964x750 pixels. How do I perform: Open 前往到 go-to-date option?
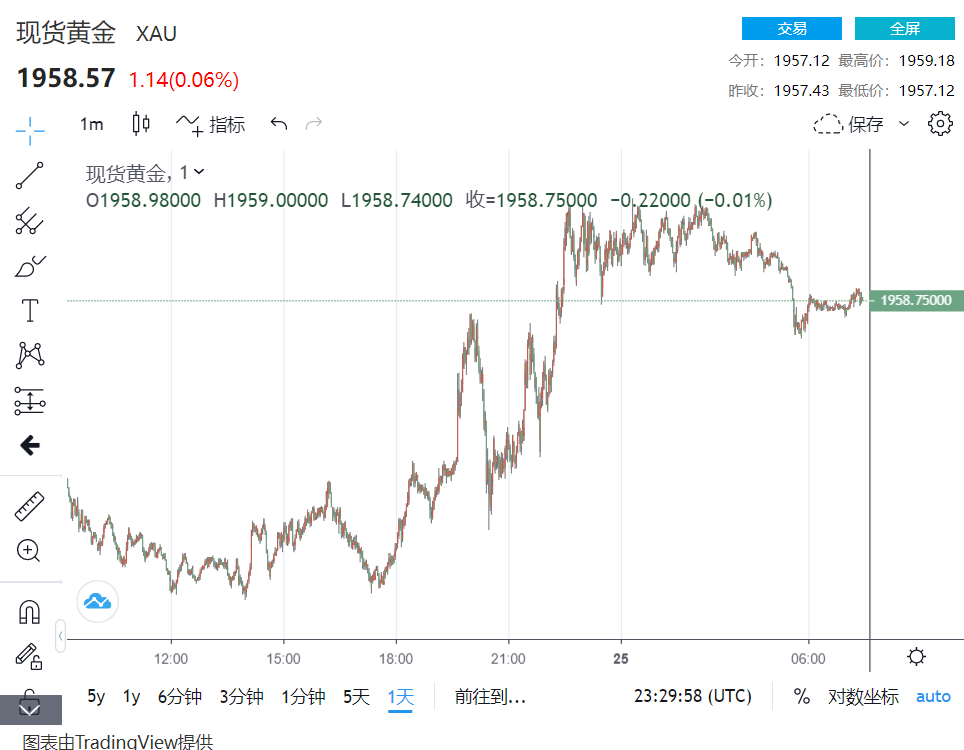(490, 697)
